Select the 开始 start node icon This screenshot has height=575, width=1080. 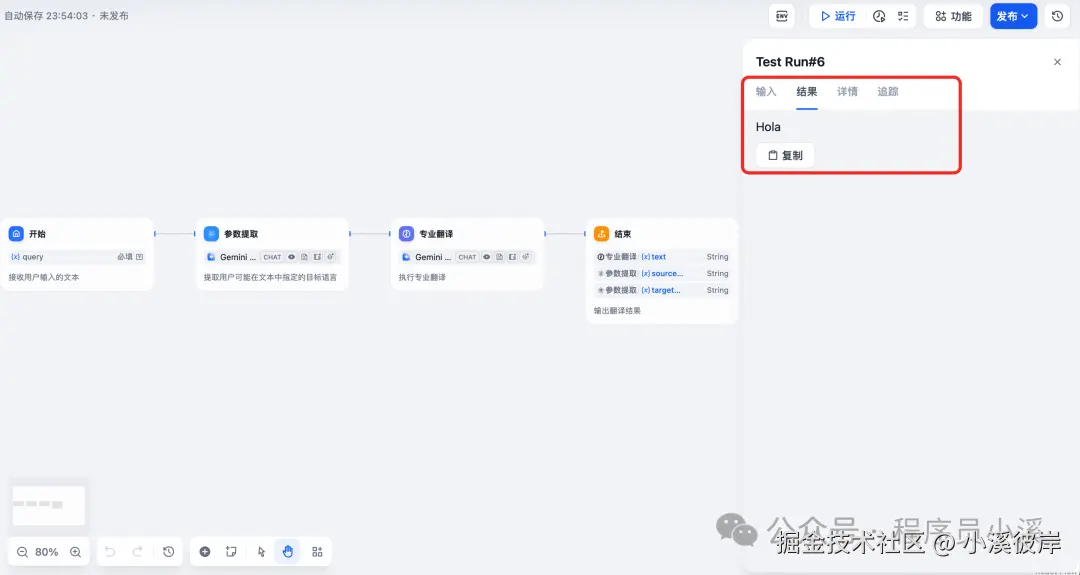17,233
